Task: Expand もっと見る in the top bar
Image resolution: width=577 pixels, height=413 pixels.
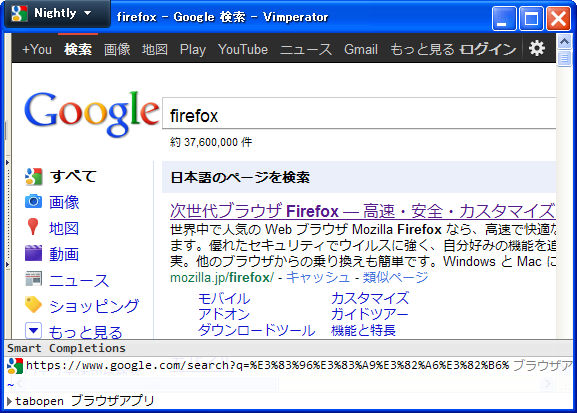Action: pos(422,49)
